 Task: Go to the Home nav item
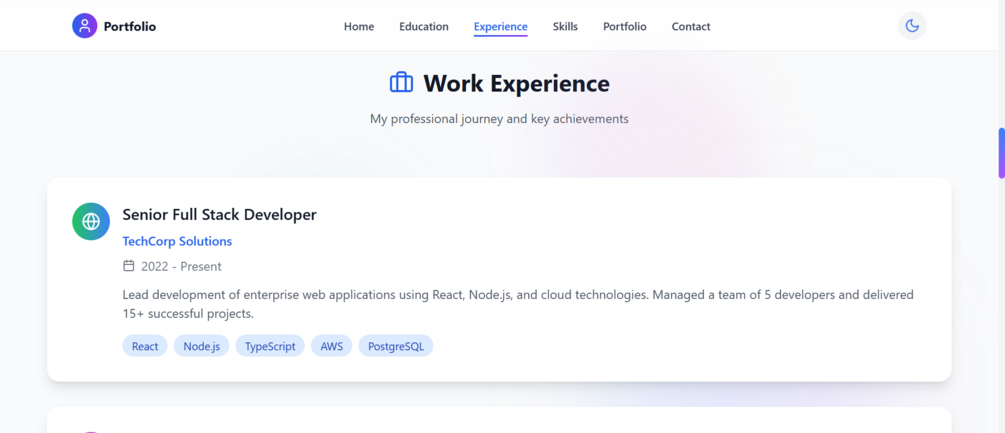coord(359,26)
